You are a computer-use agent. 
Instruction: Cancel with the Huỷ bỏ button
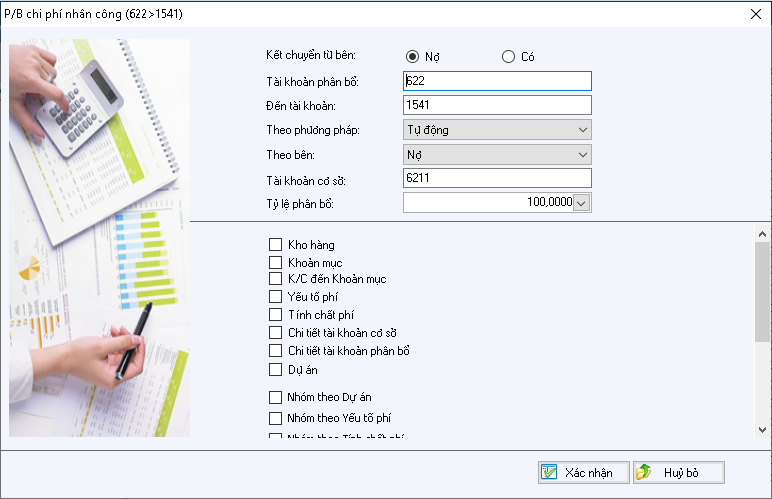678,472
